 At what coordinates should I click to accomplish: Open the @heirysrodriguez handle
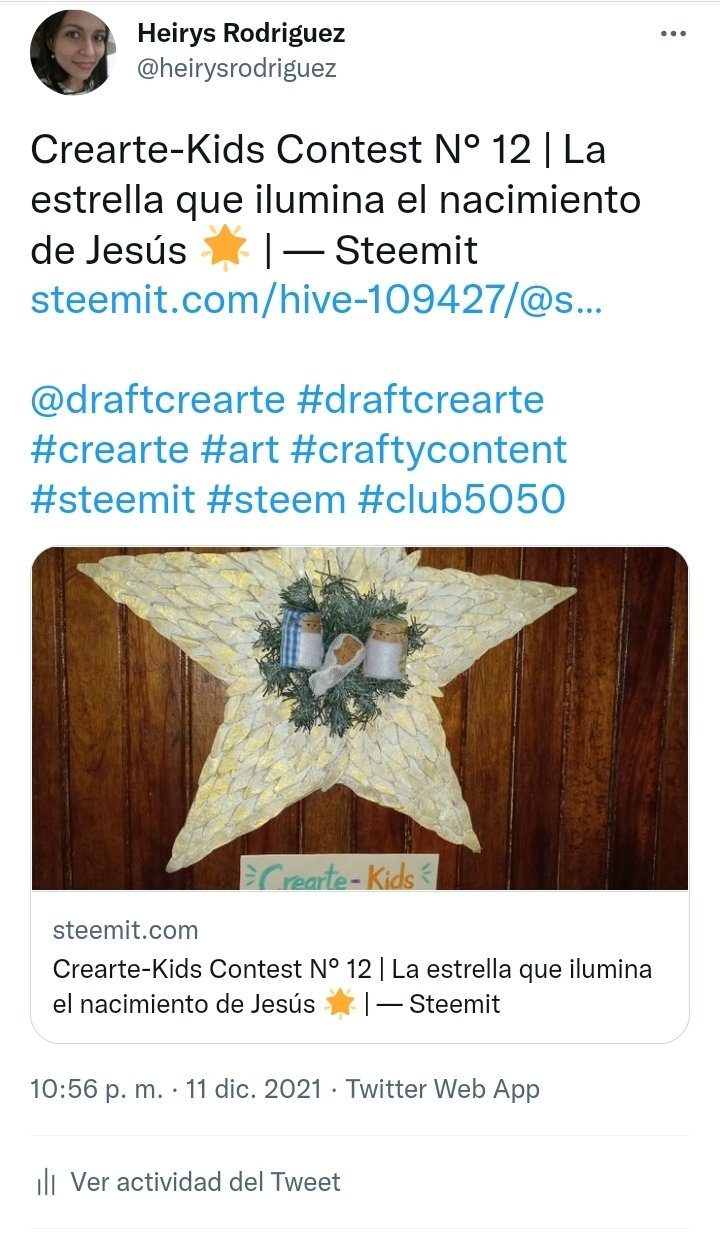click(x=236, y=68)
